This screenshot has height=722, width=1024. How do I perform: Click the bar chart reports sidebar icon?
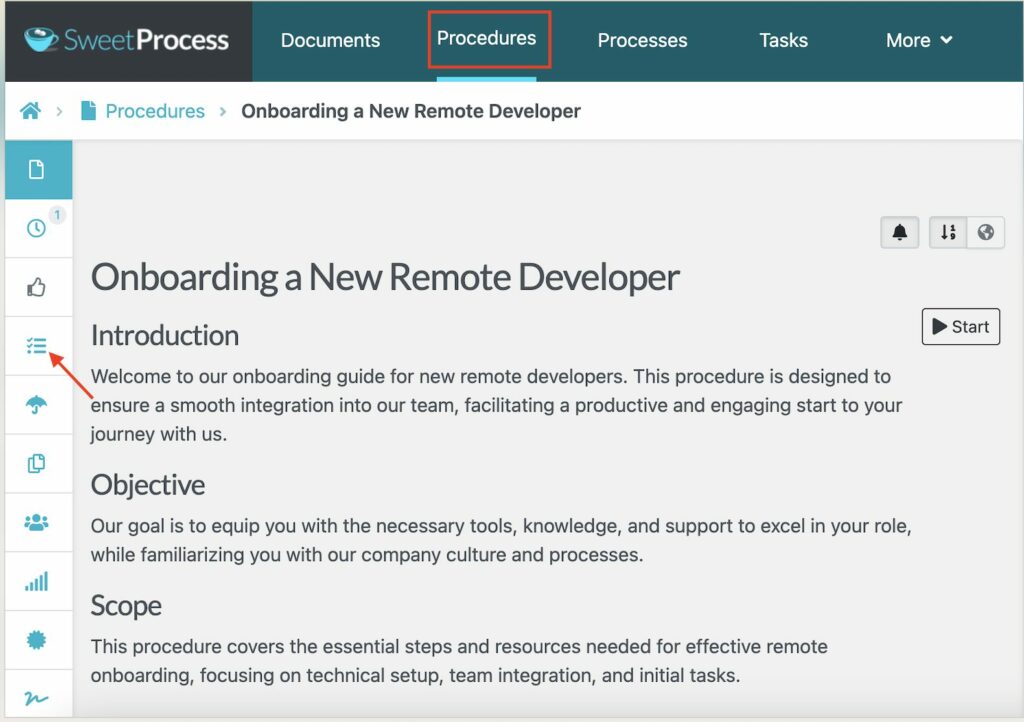37,581
